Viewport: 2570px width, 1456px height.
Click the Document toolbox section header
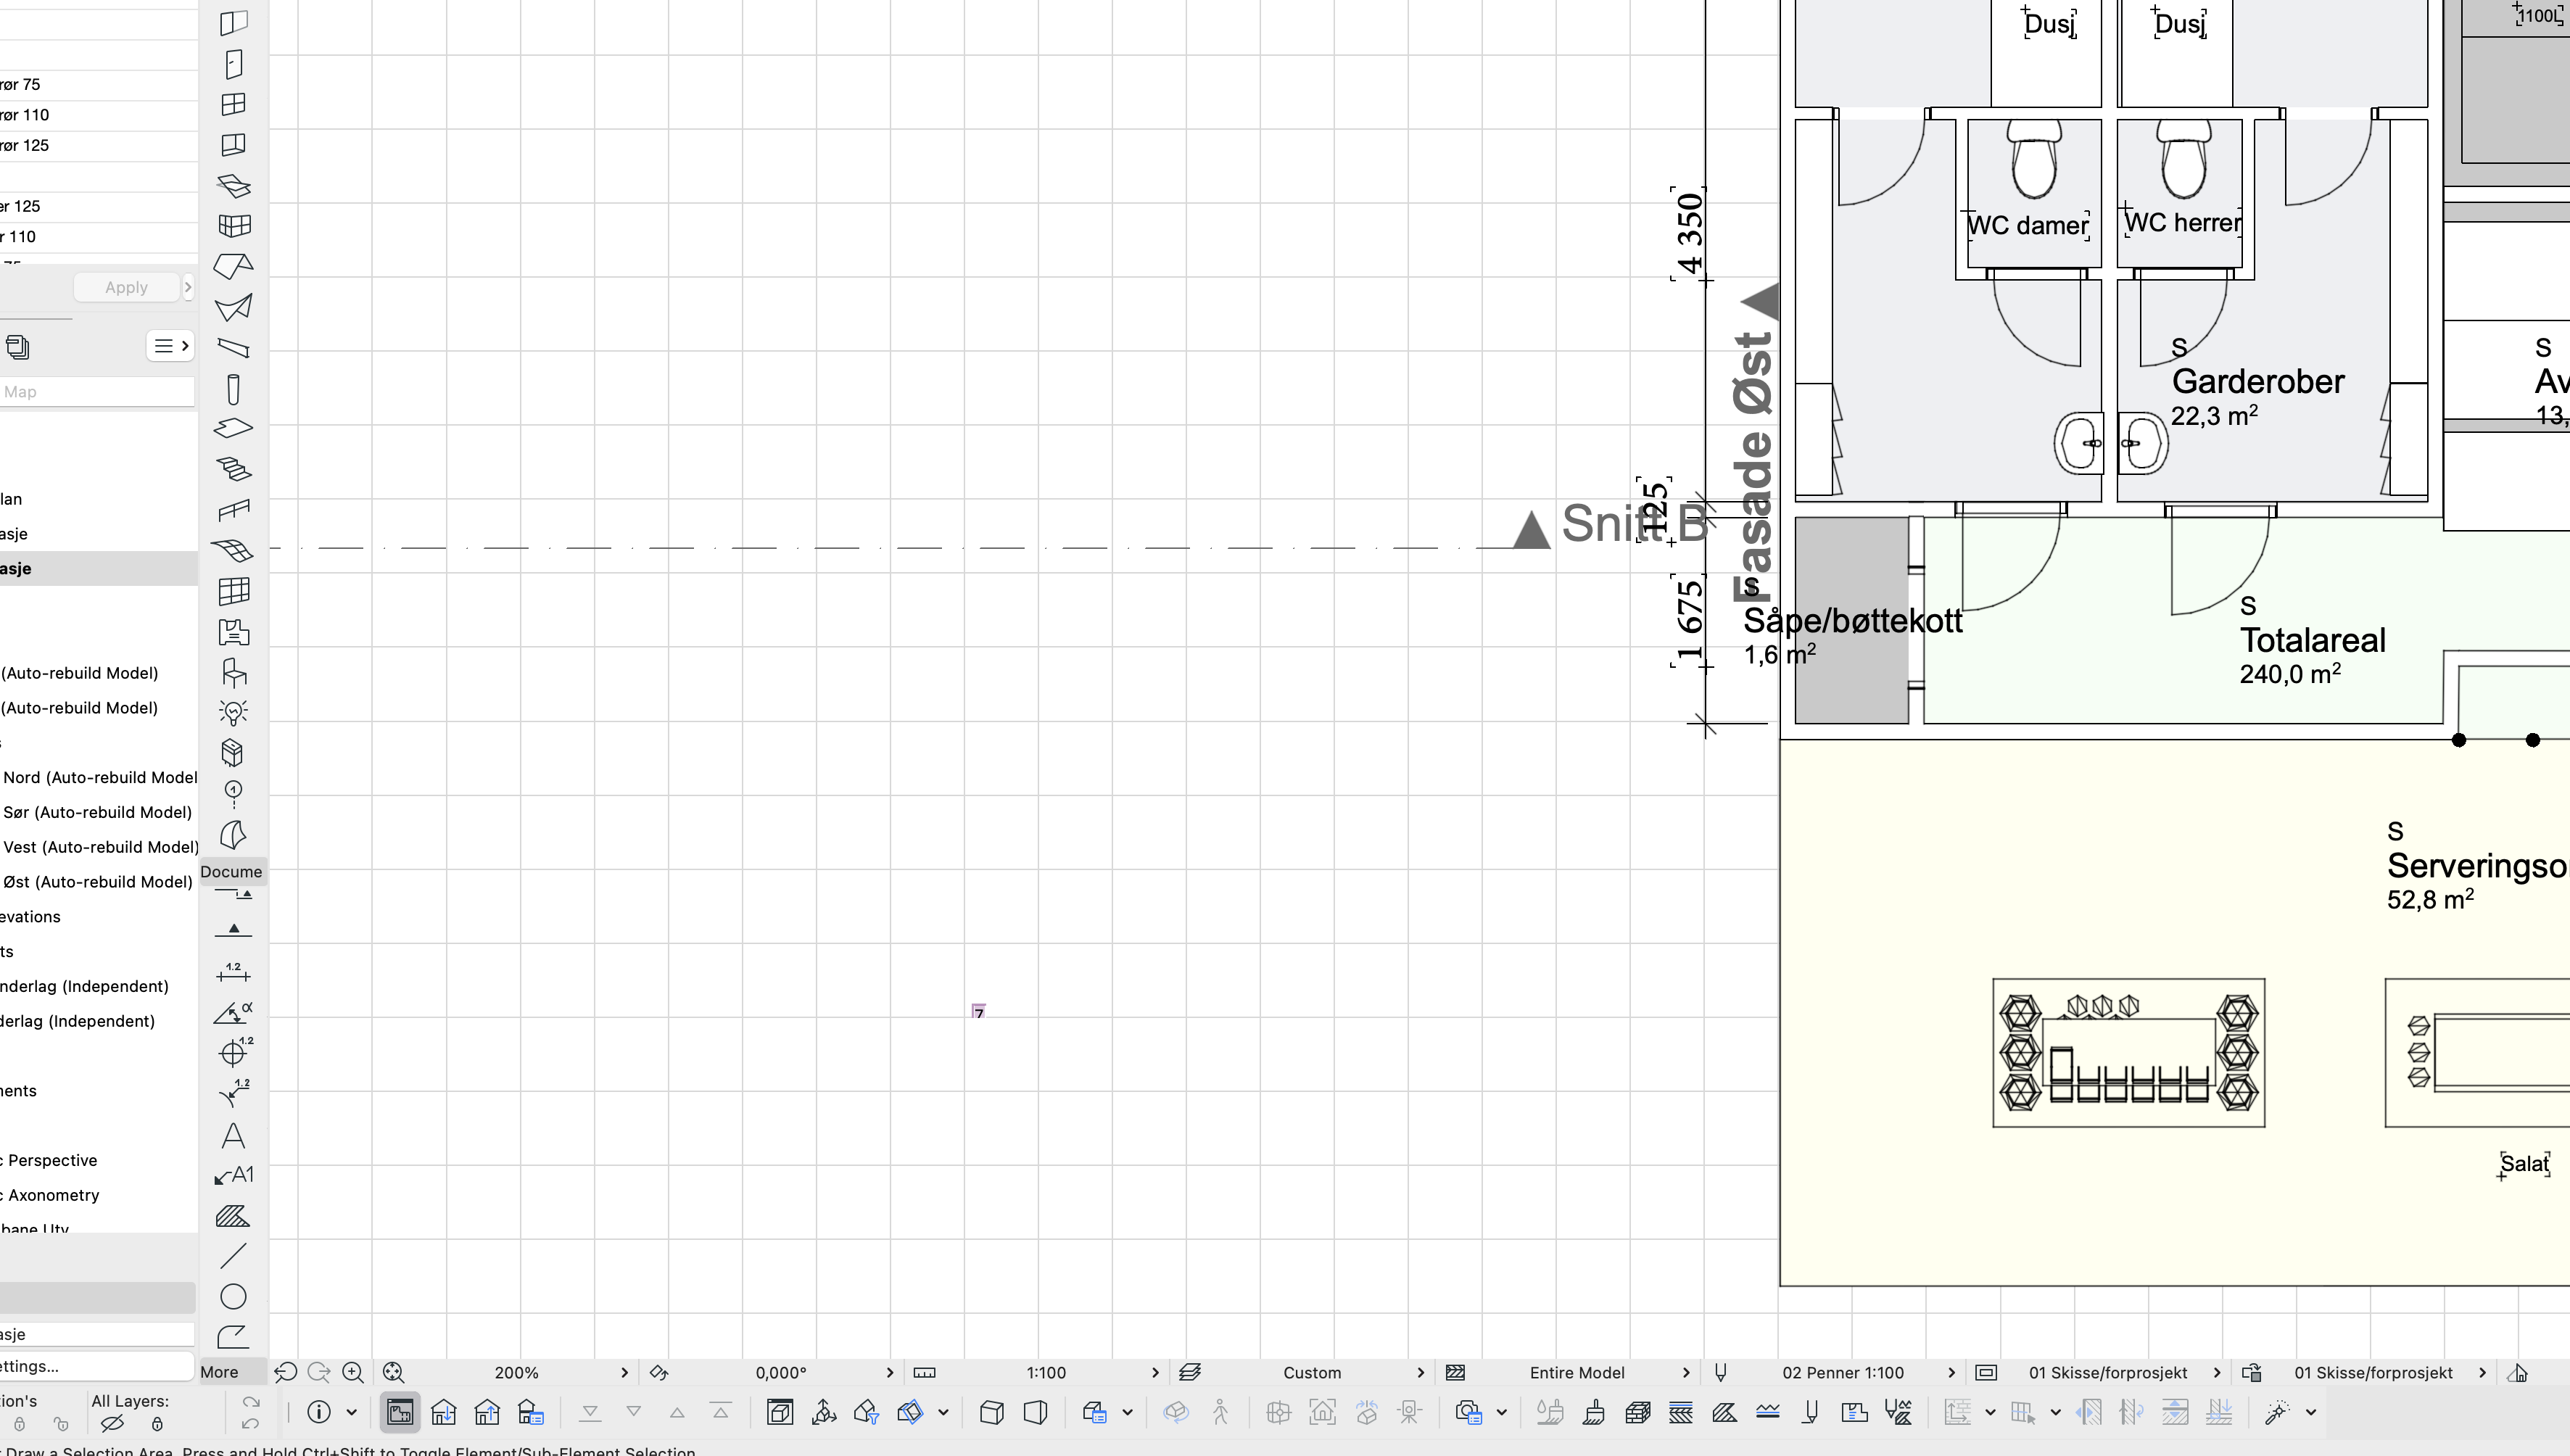point(232,871)
